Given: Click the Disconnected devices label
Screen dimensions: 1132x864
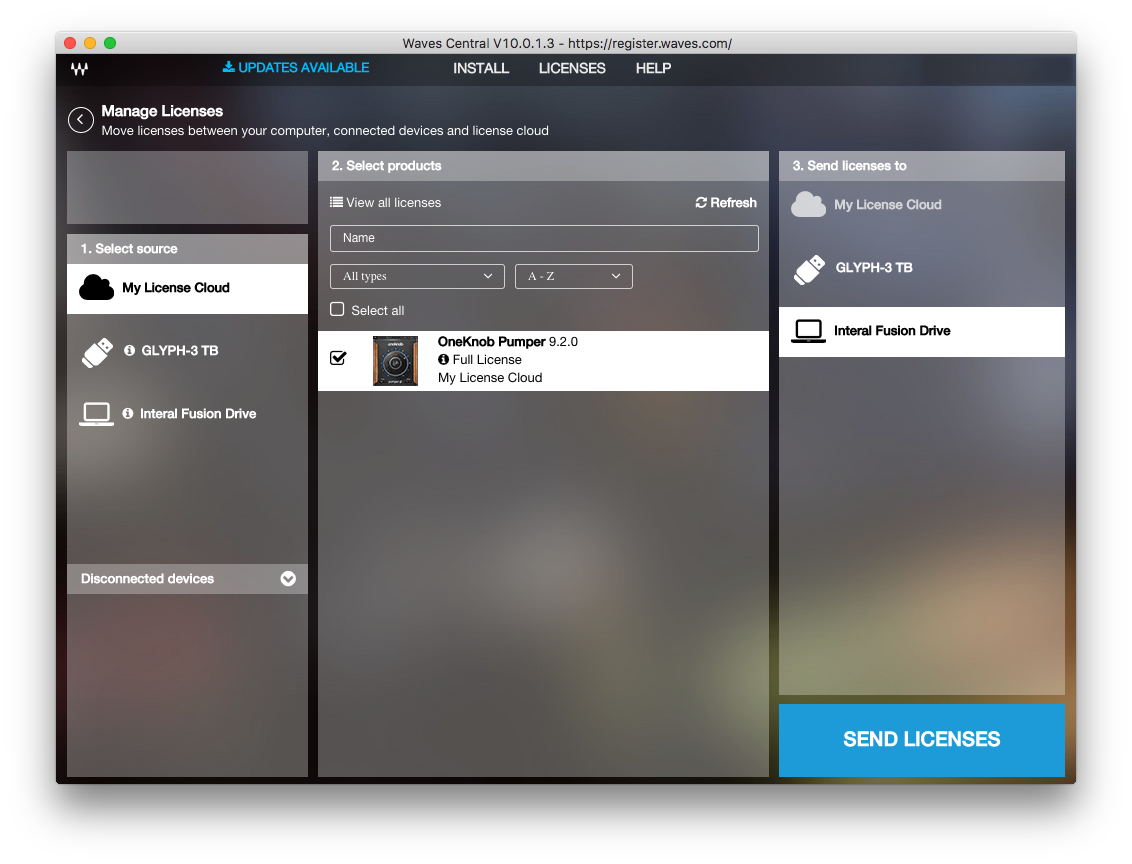Looking at the screenshot, I should [x=147, y=579].
